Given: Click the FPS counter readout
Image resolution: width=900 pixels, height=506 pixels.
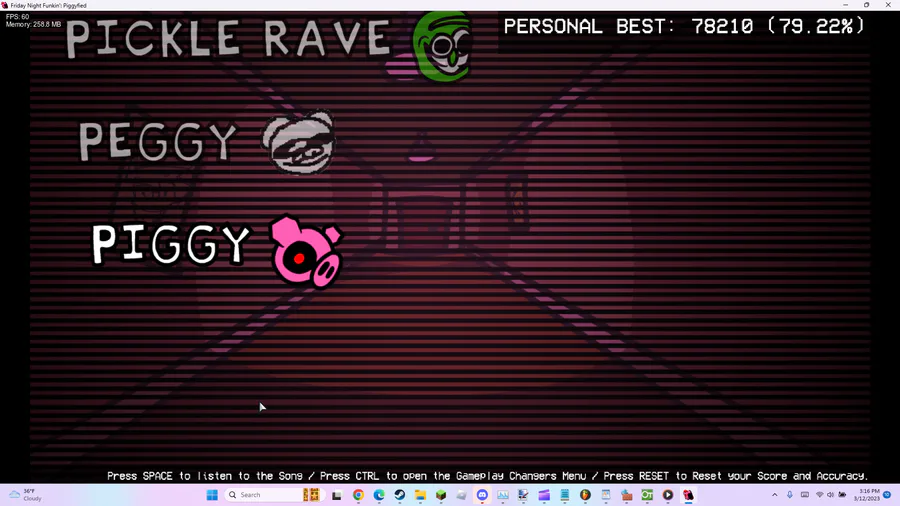Looking at the screenshot, I should pos(17,17).
